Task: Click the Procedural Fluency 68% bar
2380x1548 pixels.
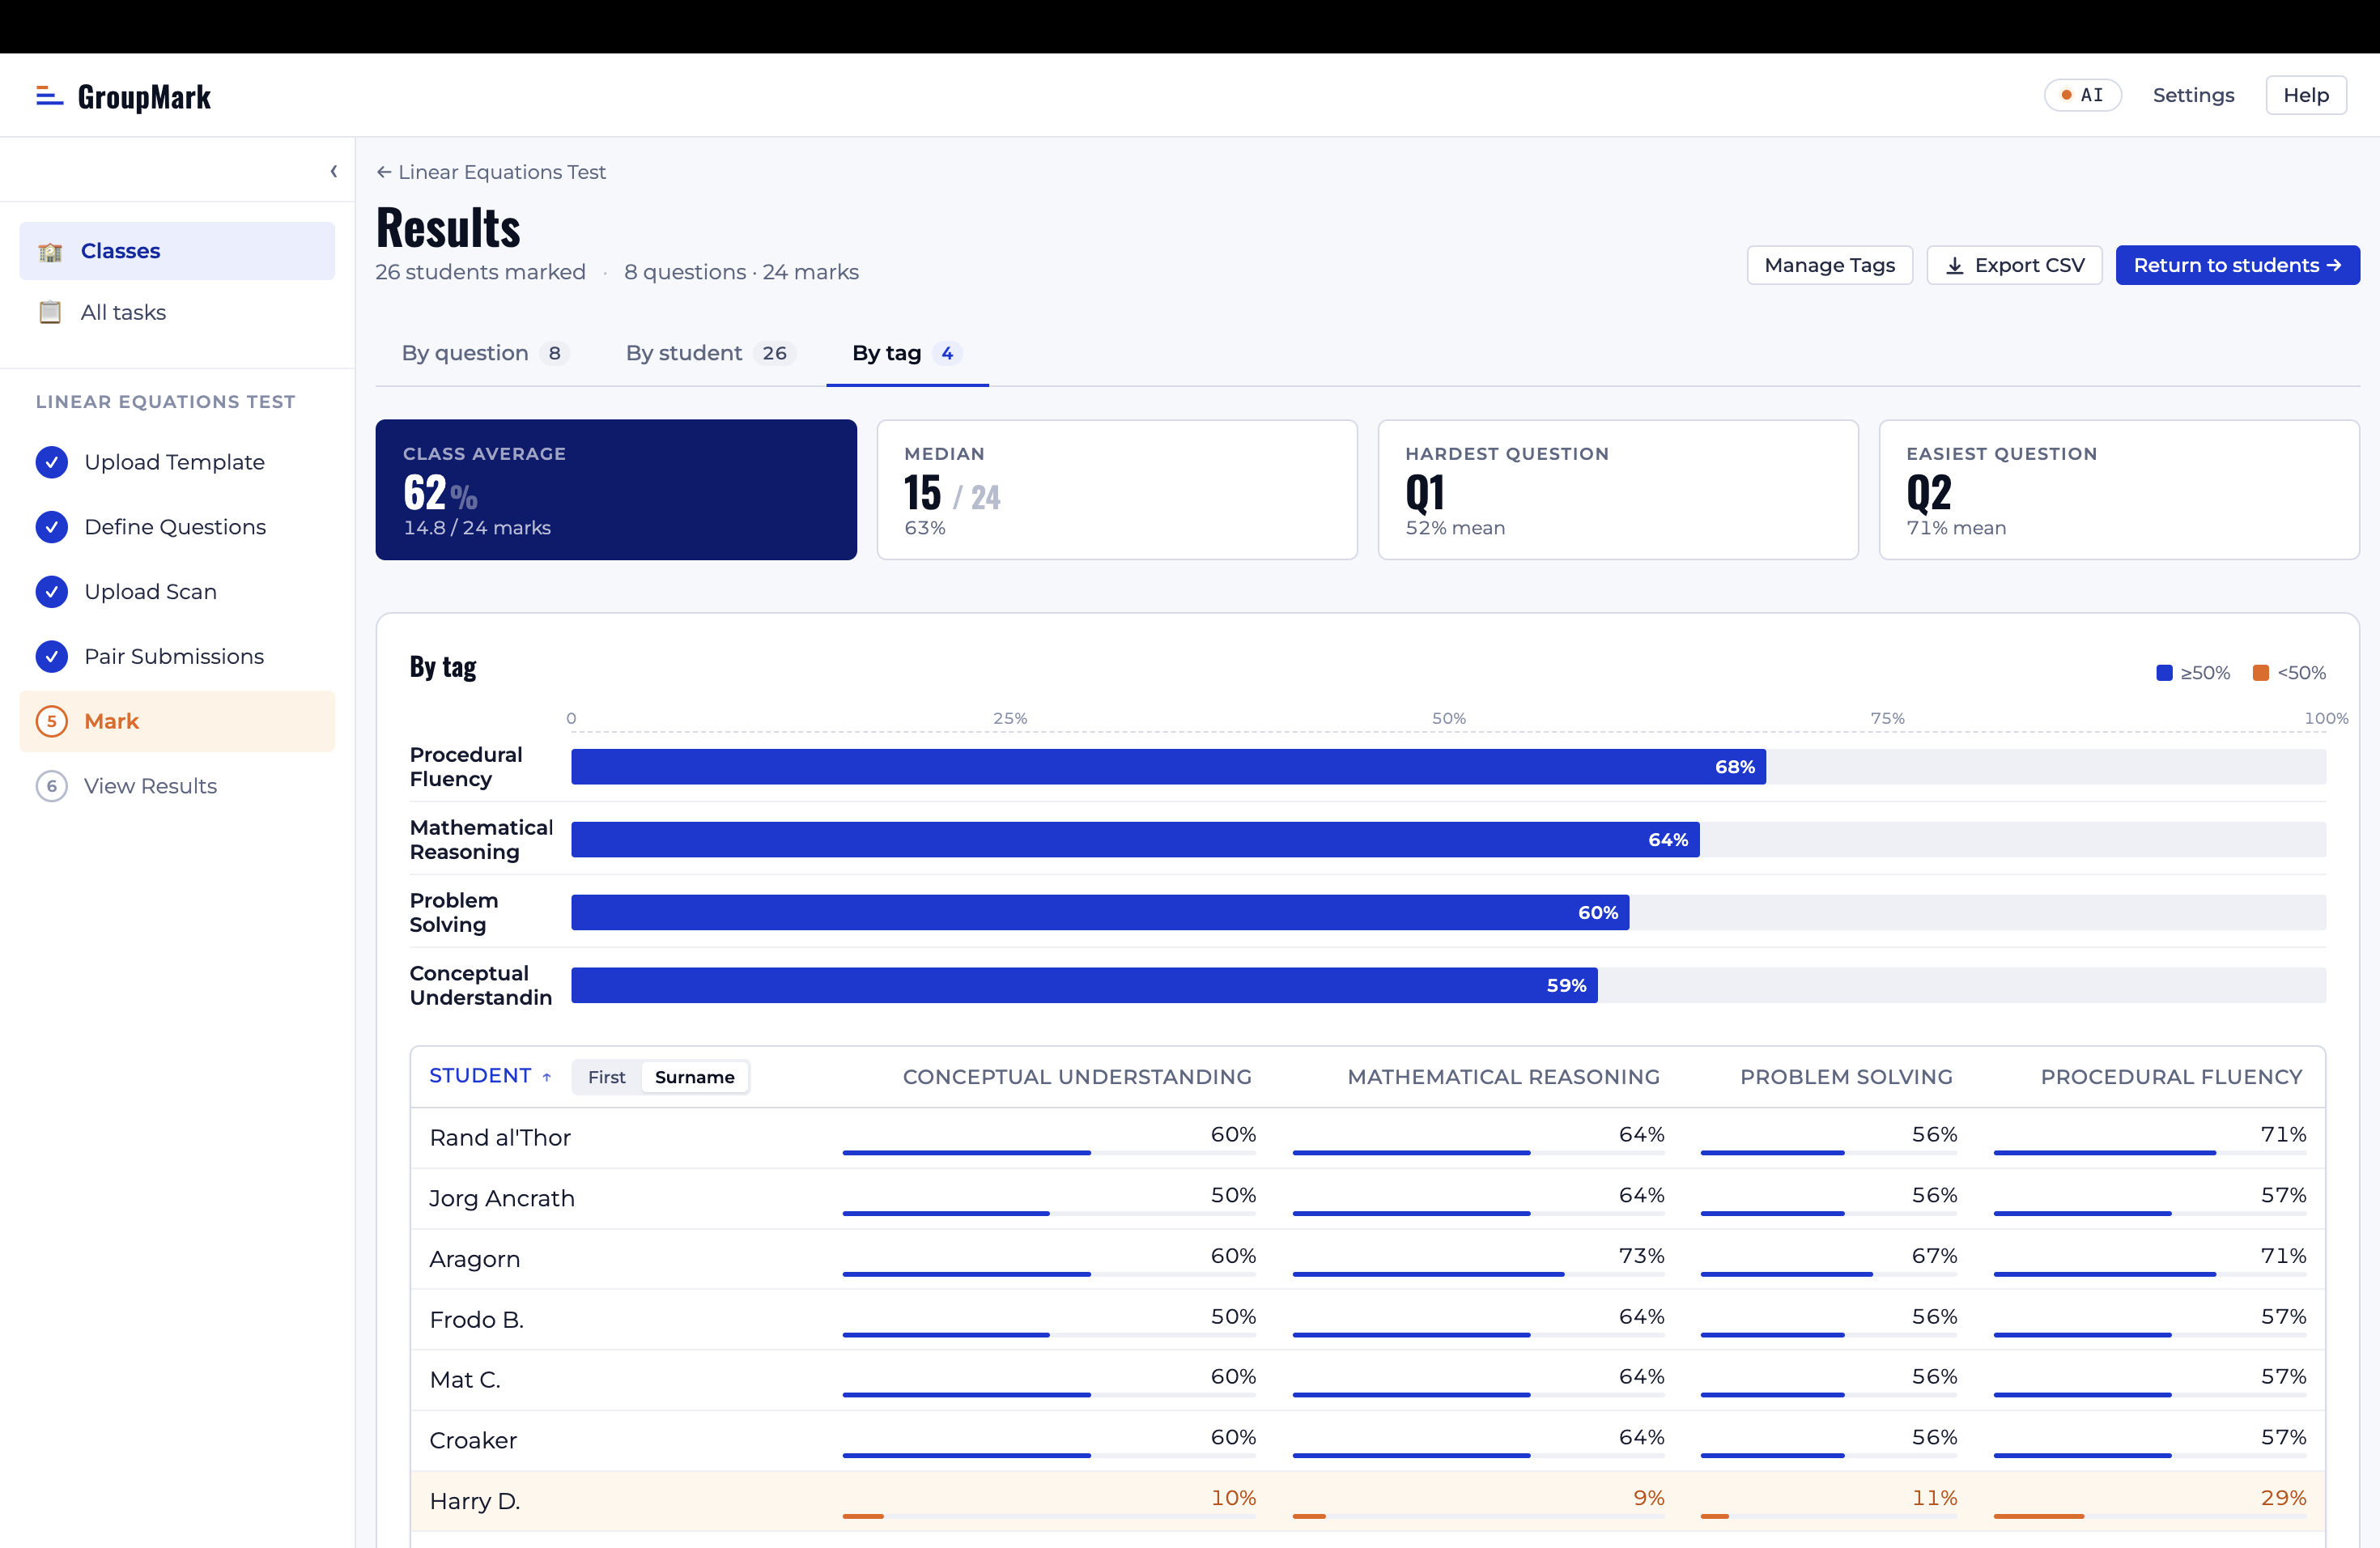Action: (1167, 767)
